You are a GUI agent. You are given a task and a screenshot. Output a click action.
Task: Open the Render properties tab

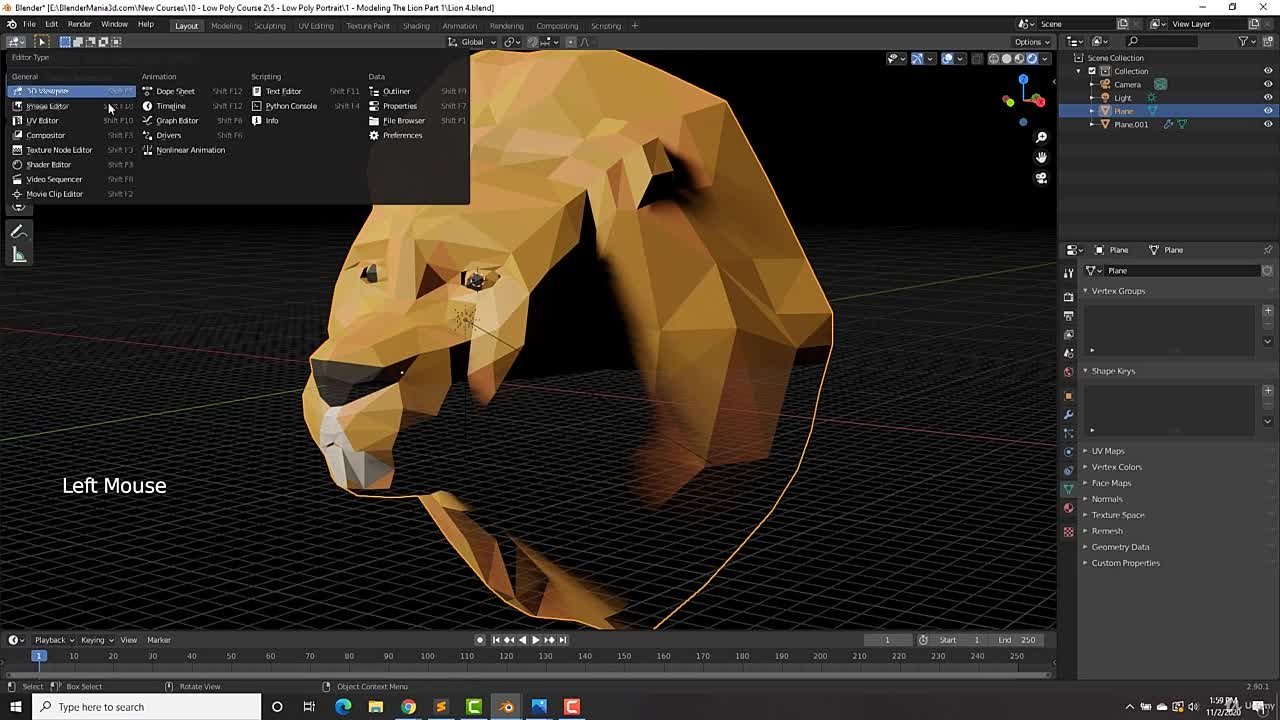[x=1068, y=297]
